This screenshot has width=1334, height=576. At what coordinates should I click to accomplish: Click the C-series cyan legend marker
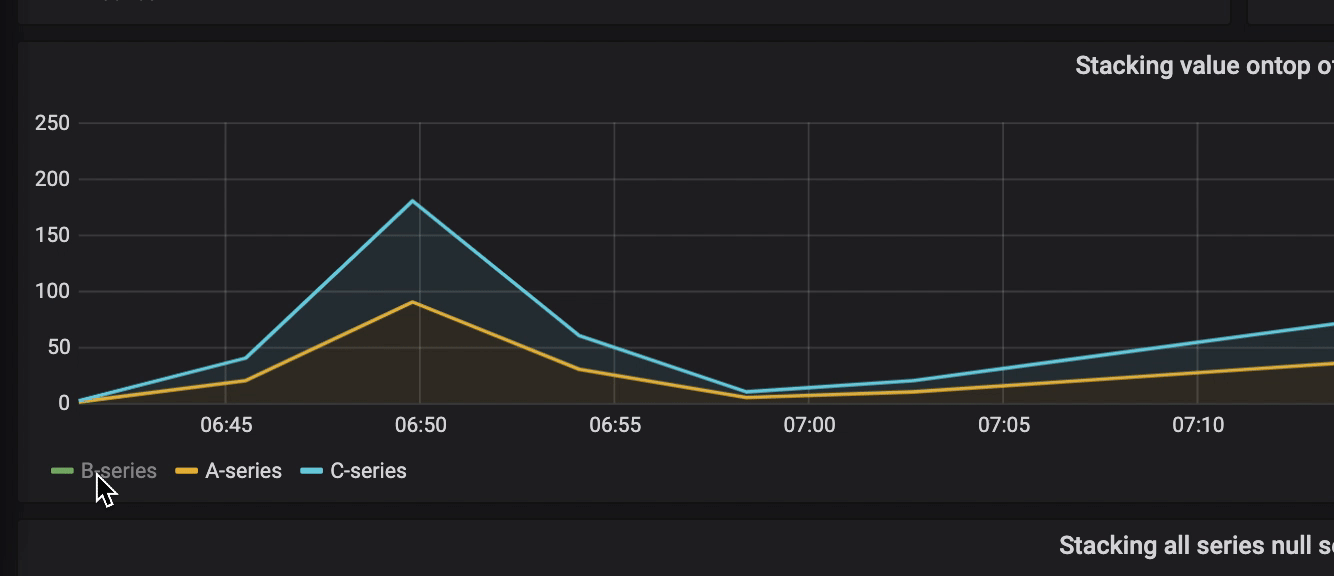(x=310, y=470)
